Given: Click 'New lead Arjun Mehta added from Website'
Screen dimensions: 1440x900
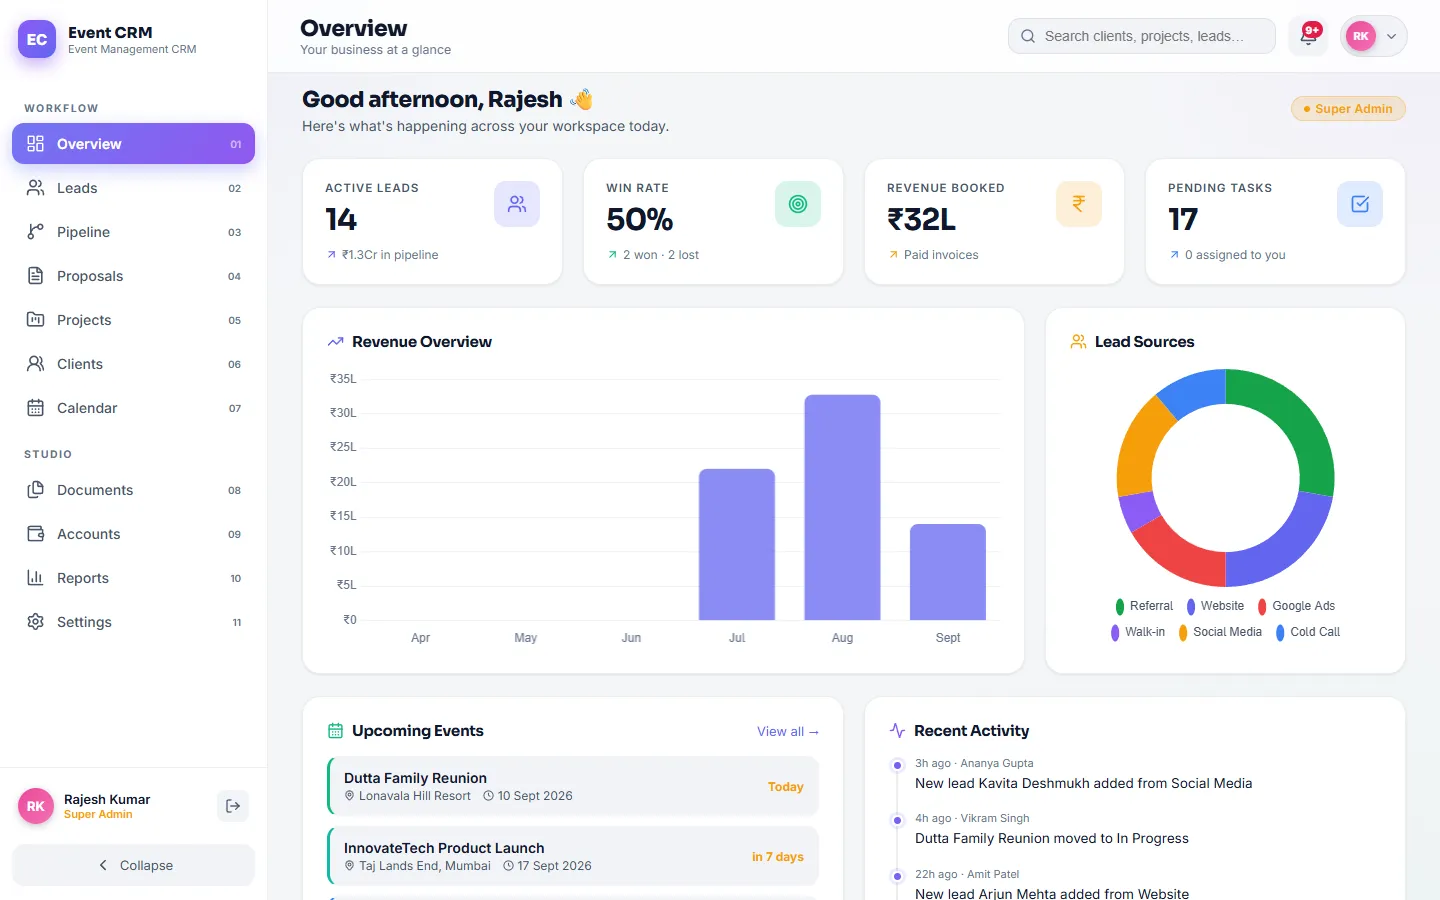Looking at the screenshot, I should (x=1052, y=893).
